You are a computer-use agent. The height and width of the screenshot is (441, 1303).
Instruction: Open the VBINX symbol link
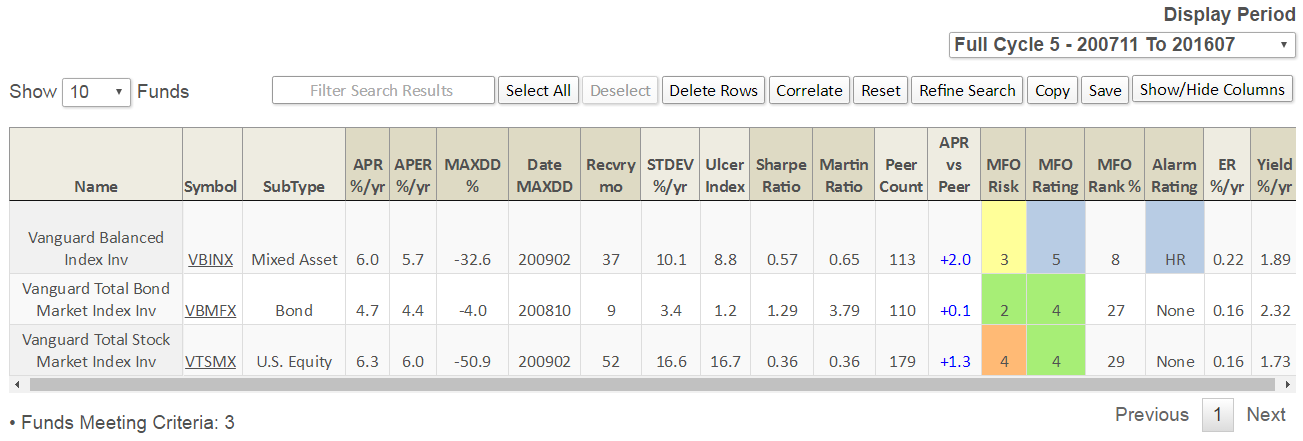click(x=210, y=260)
